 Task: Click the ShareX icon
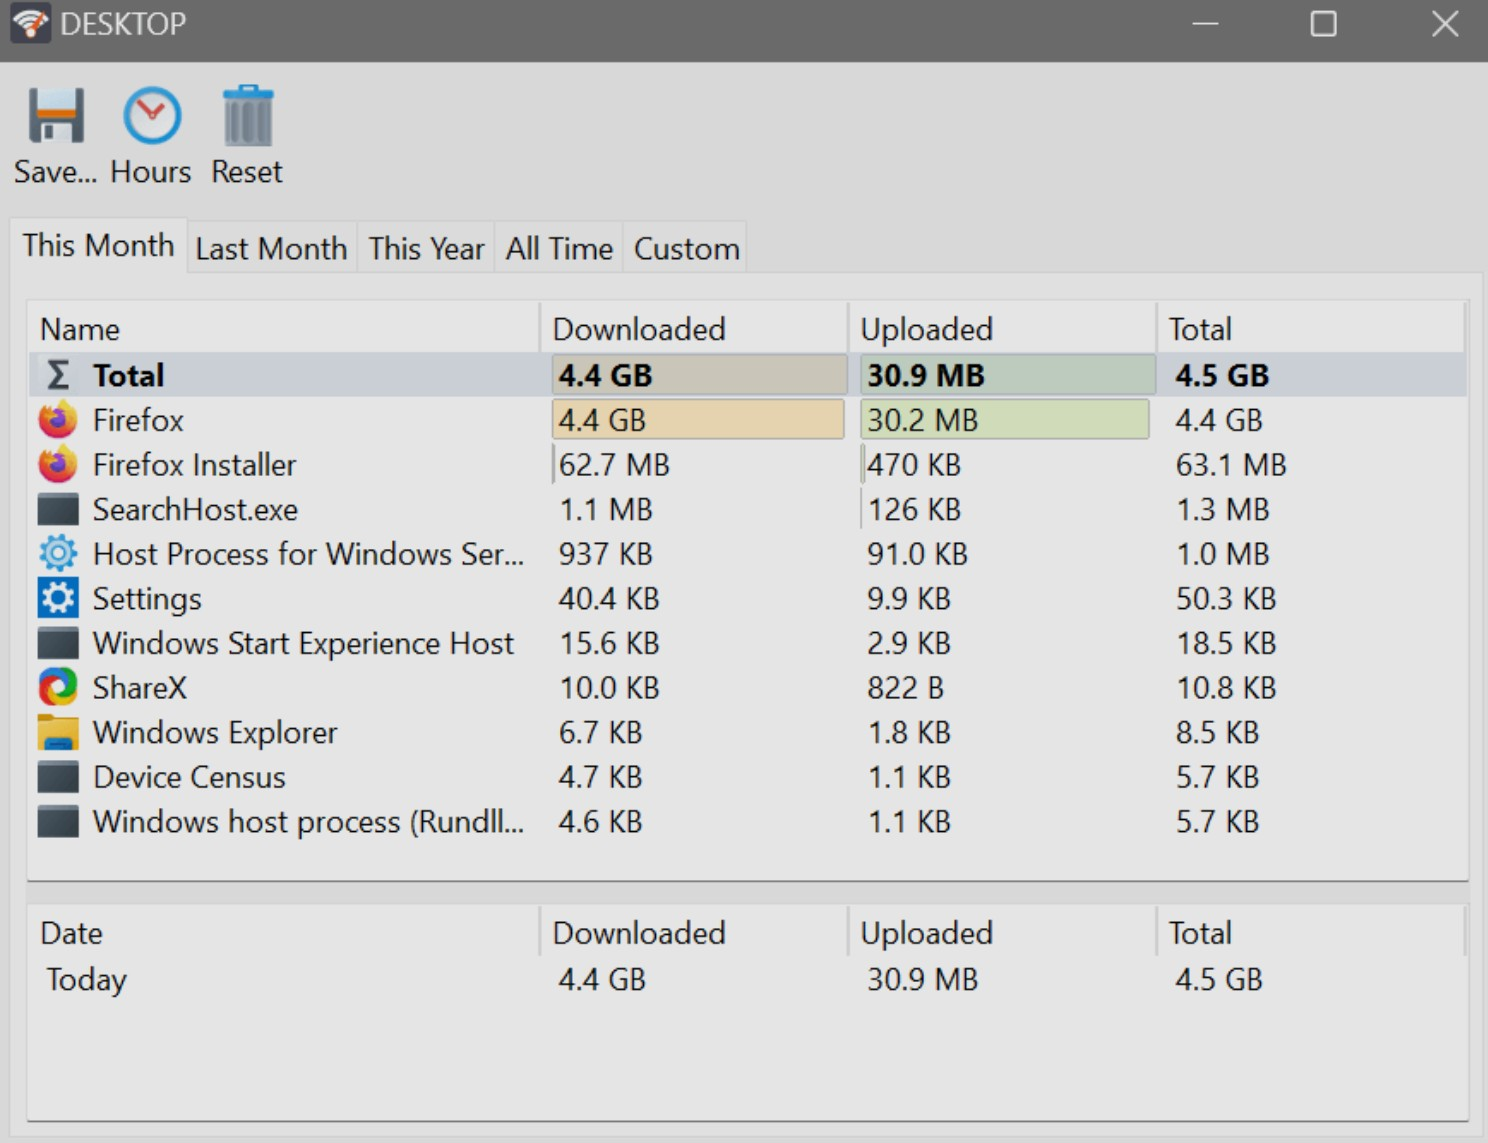58,687
